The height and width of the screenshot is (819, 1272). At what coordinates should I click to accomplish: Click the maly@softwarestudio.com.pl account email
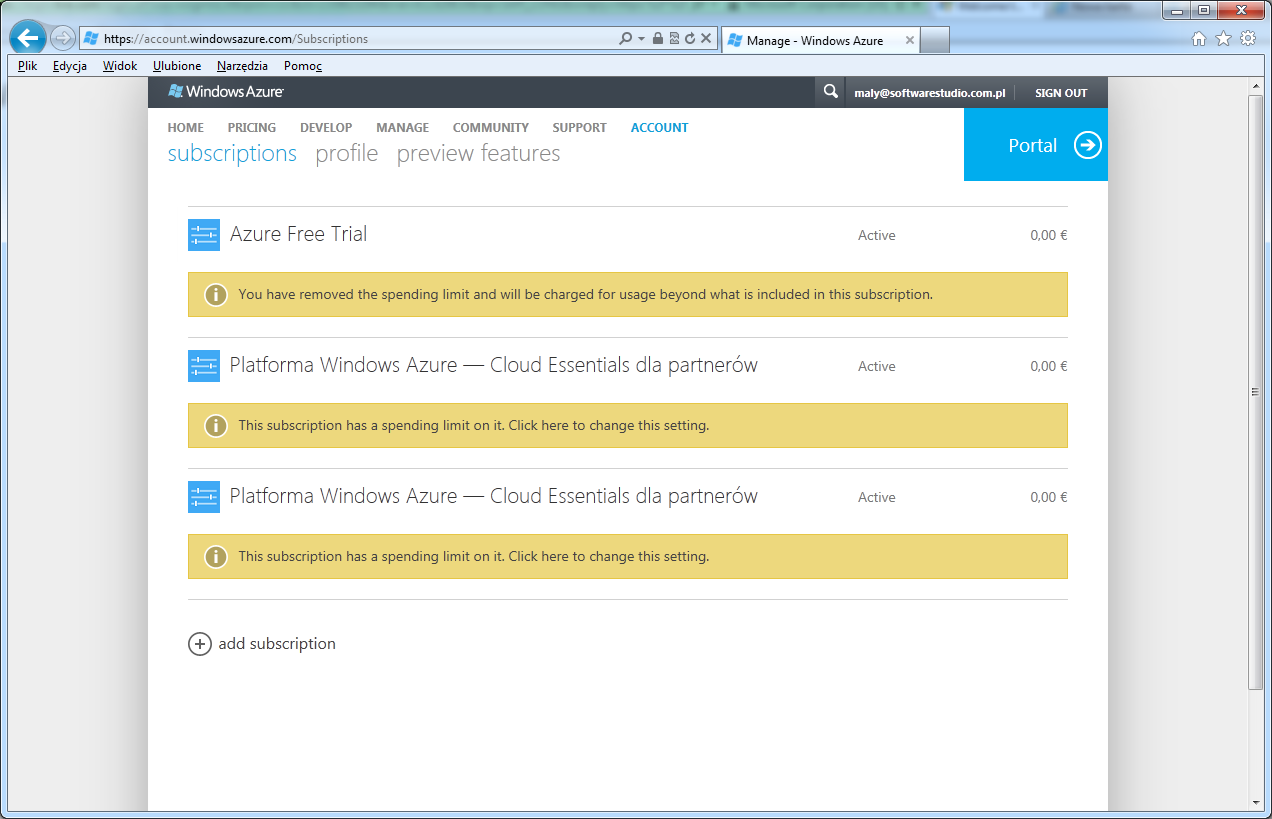929,93
